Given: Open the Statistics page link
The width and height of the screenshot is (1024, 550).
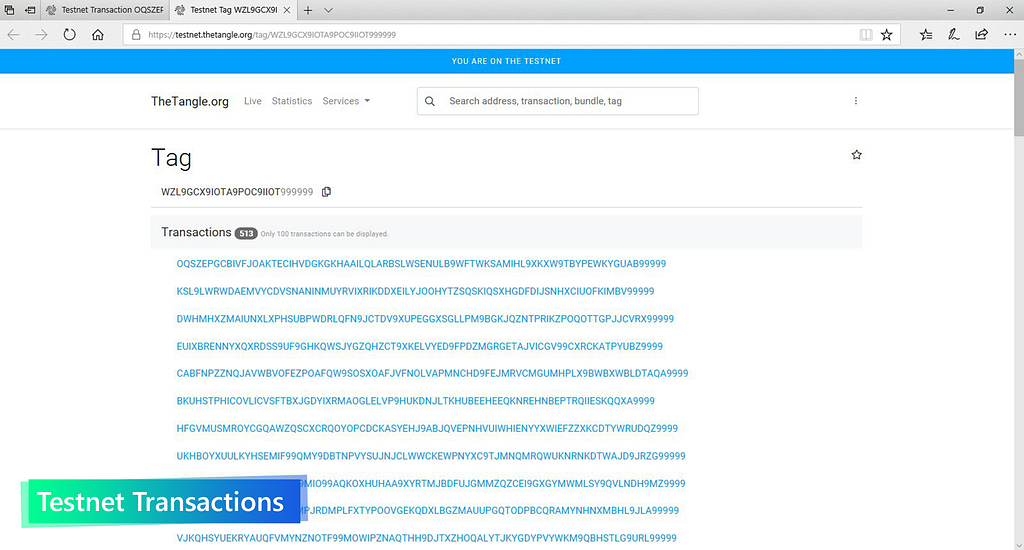Looking at the screenshot, I should coord(292,101).
